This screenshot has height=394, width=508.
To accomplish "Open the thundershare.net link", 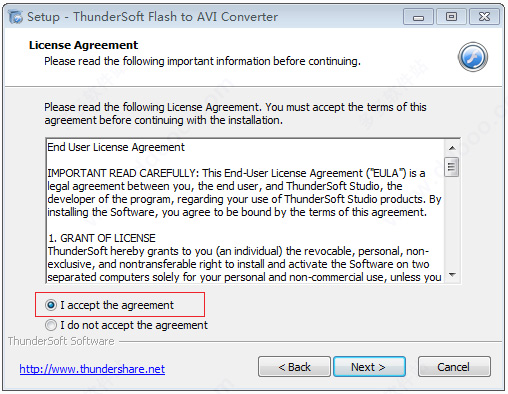I will [92, 369].
